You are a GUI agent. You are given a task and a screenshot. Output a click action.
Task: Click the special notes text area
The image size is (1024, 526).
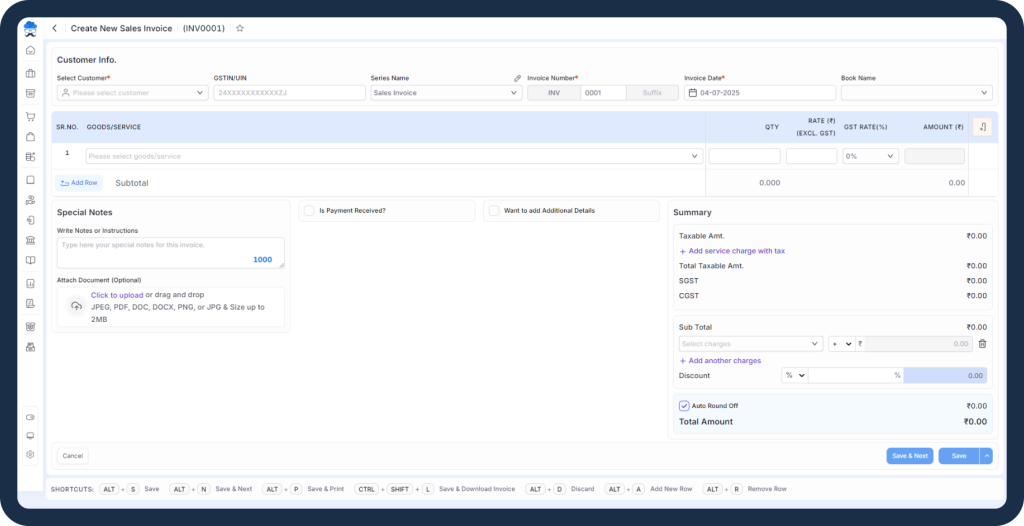coord(170,252)
